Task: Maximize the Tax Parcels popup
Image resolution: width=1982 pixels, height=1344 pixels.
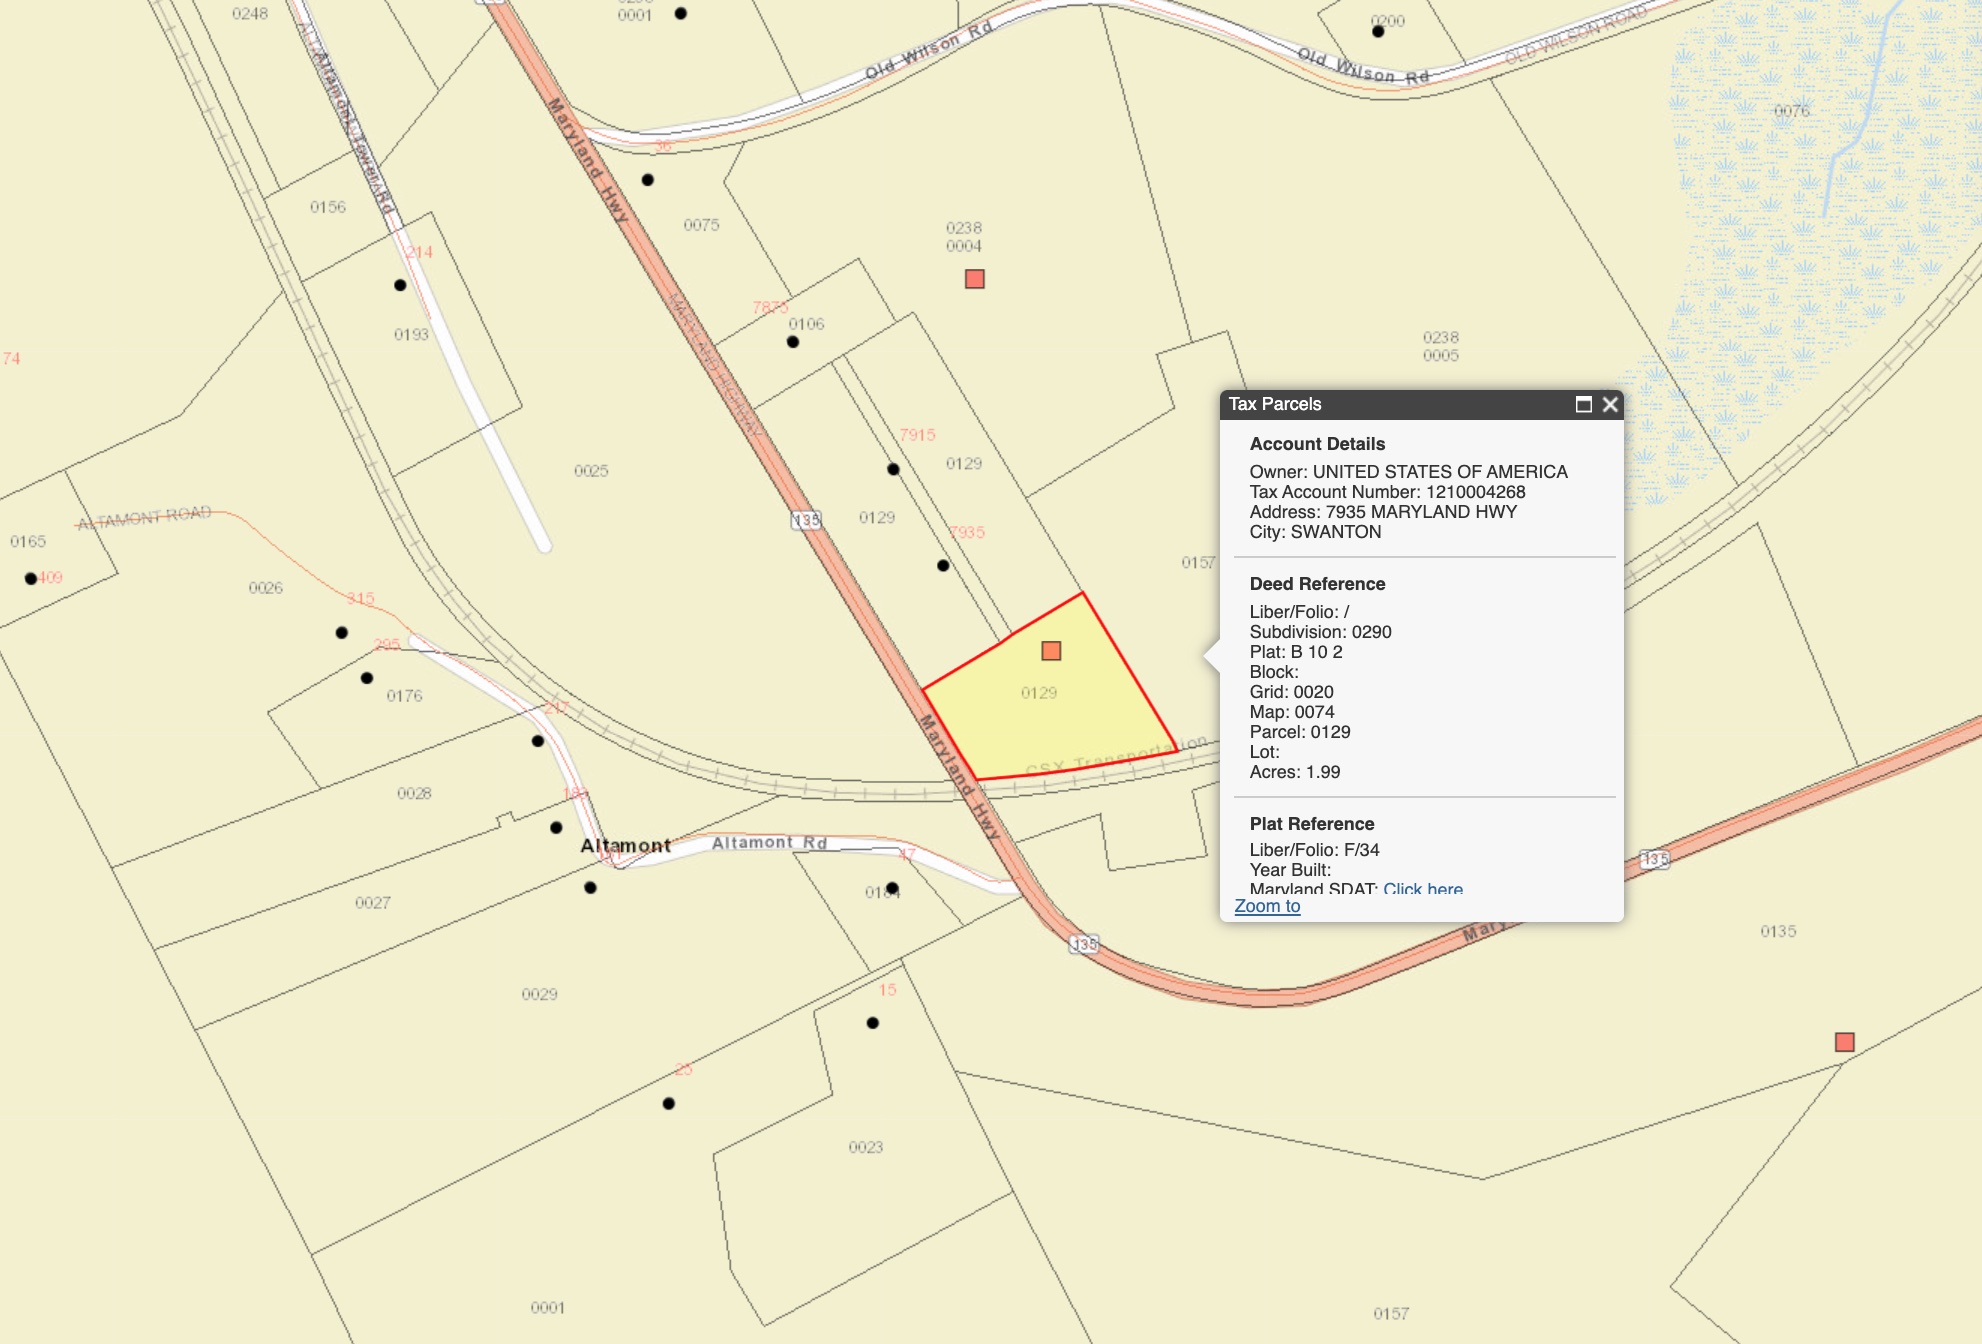Action: (x=1583, y=404)
